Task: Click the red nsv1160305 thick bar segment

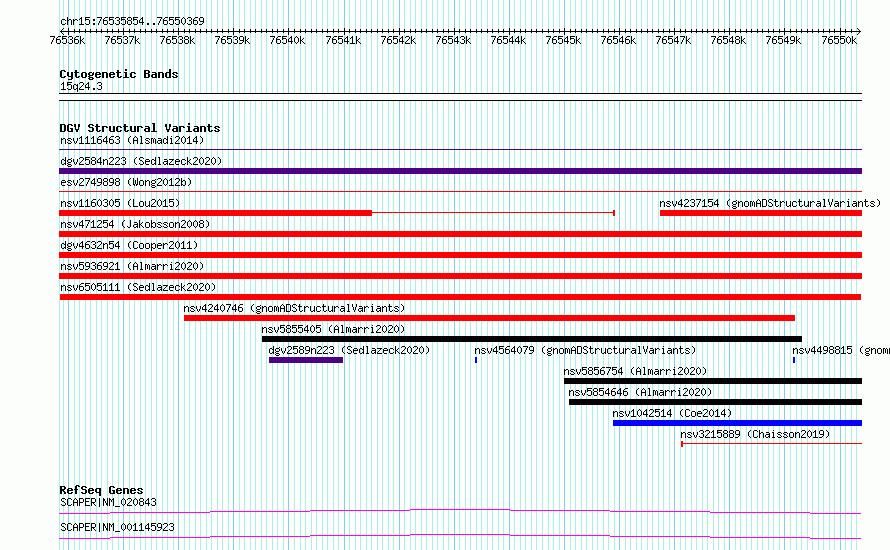Action: tap(216, 213)
